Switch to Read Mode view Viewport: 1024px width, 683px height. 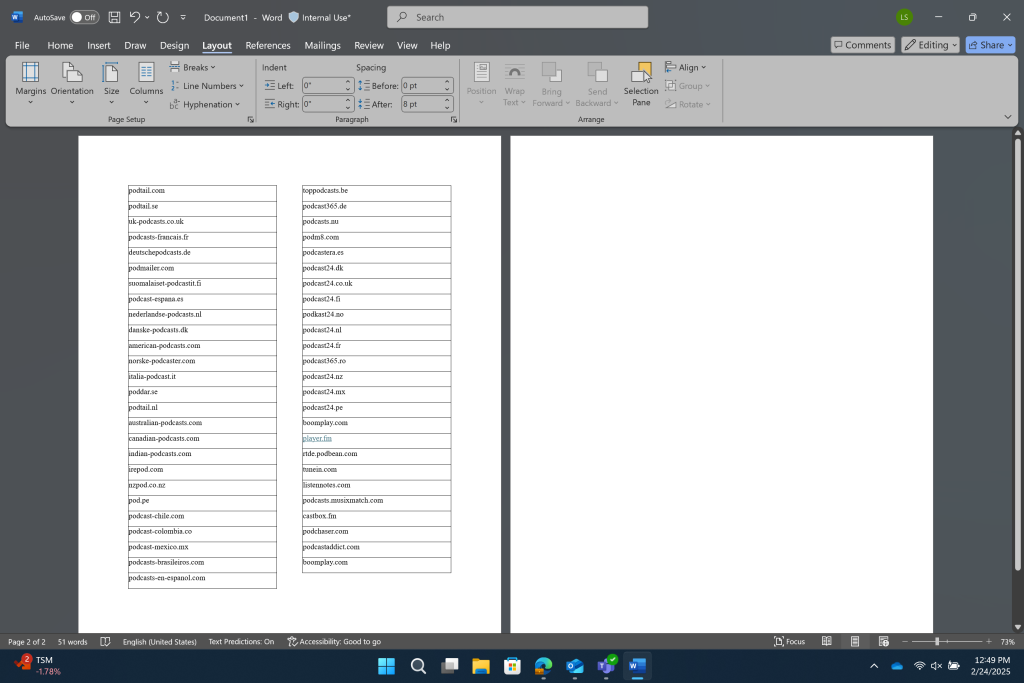click(826, 642)
